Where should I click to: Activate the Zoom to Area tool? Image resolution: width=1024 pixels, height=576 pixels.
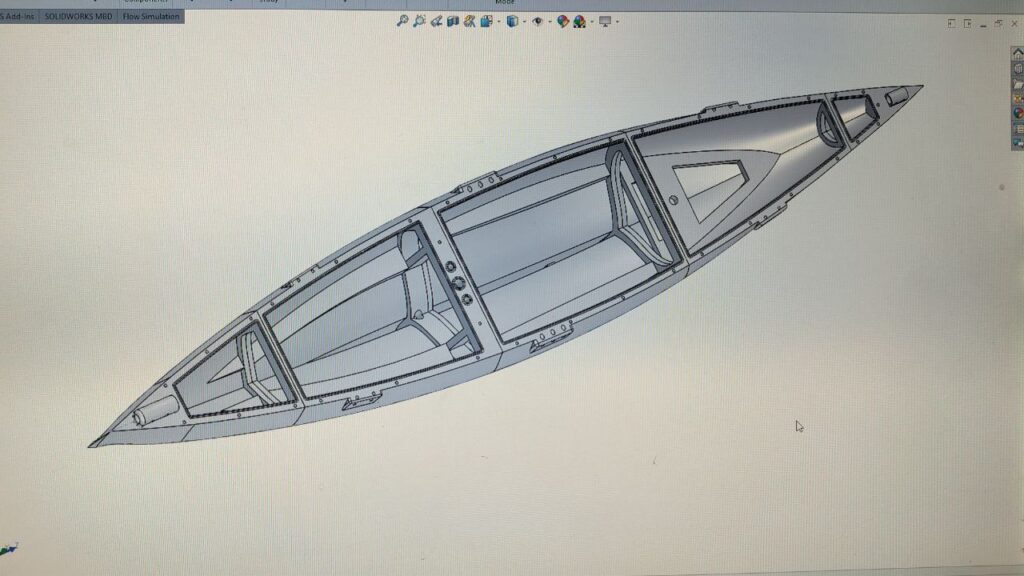pos(419,22)
